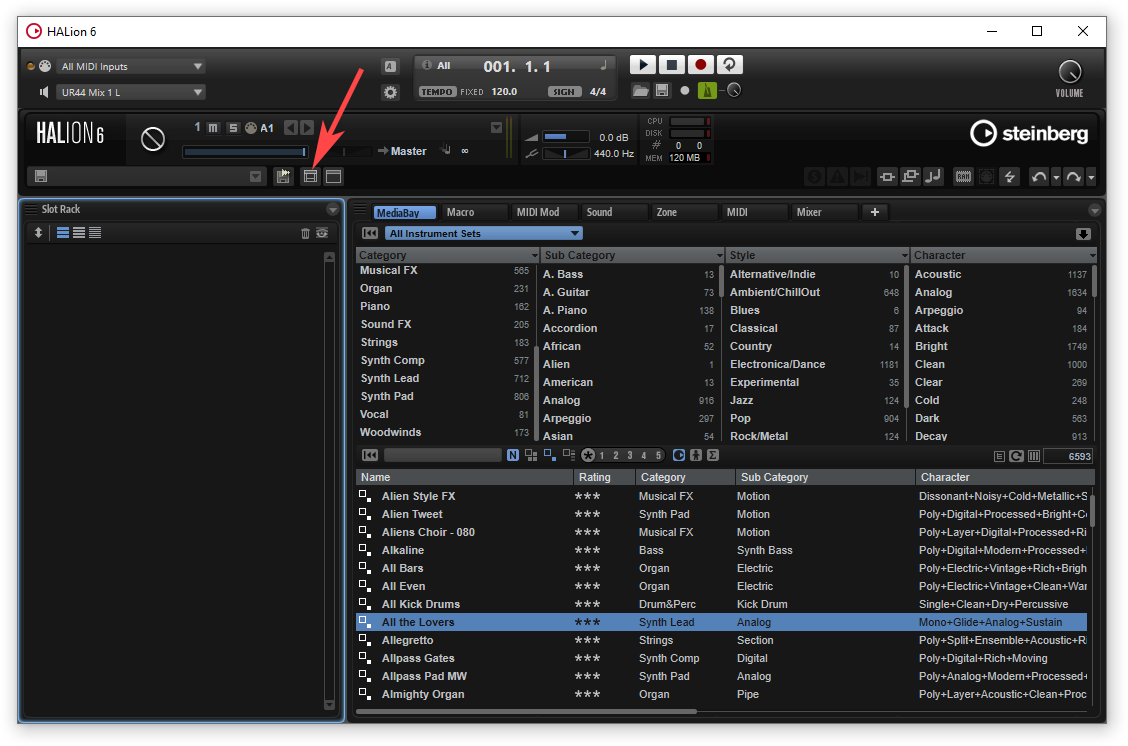Open the Sub Category column header dropdown
The height and width of the screenshot is (746, 1128).
coord(719,255)
